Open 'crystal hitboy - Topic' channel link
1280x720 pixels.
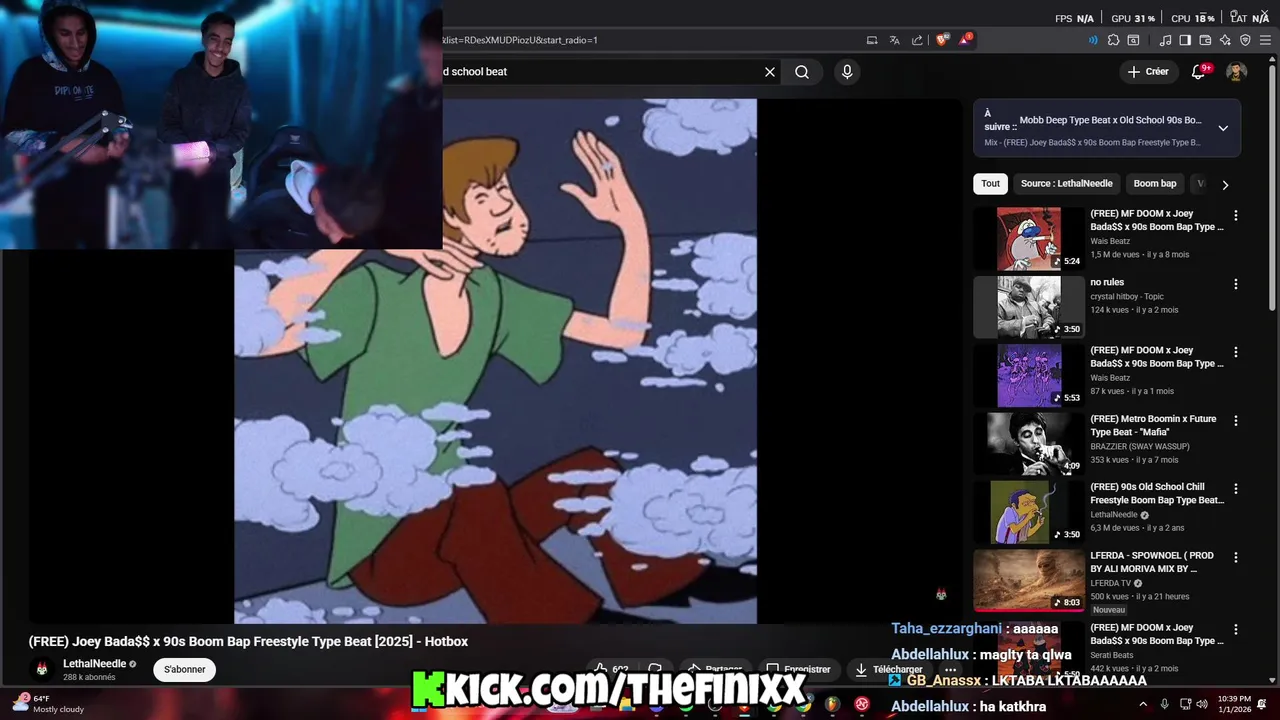pyautogui.click(x=1127, y=297)
